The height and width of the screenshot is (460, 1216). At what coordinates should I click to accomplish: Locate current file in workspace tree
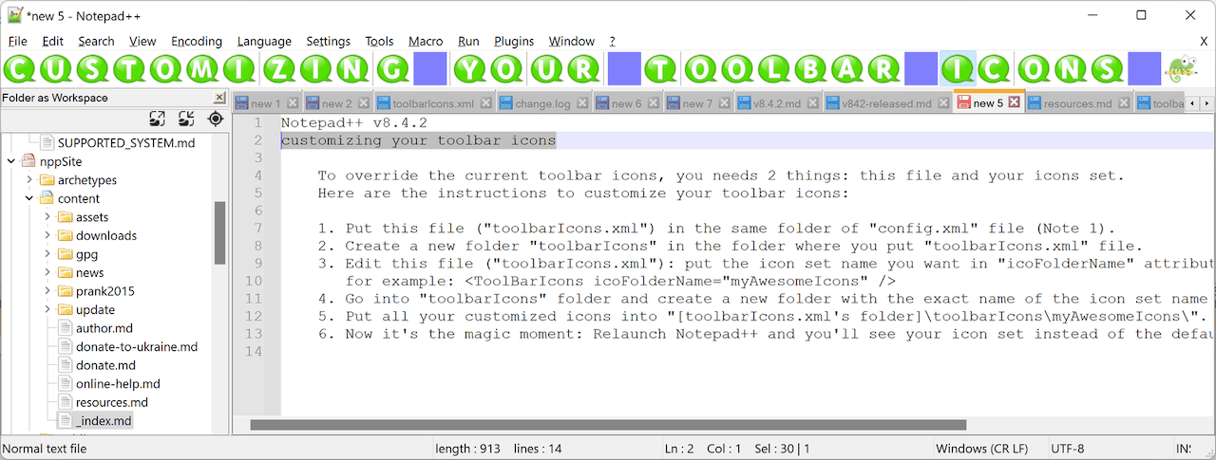215,118
